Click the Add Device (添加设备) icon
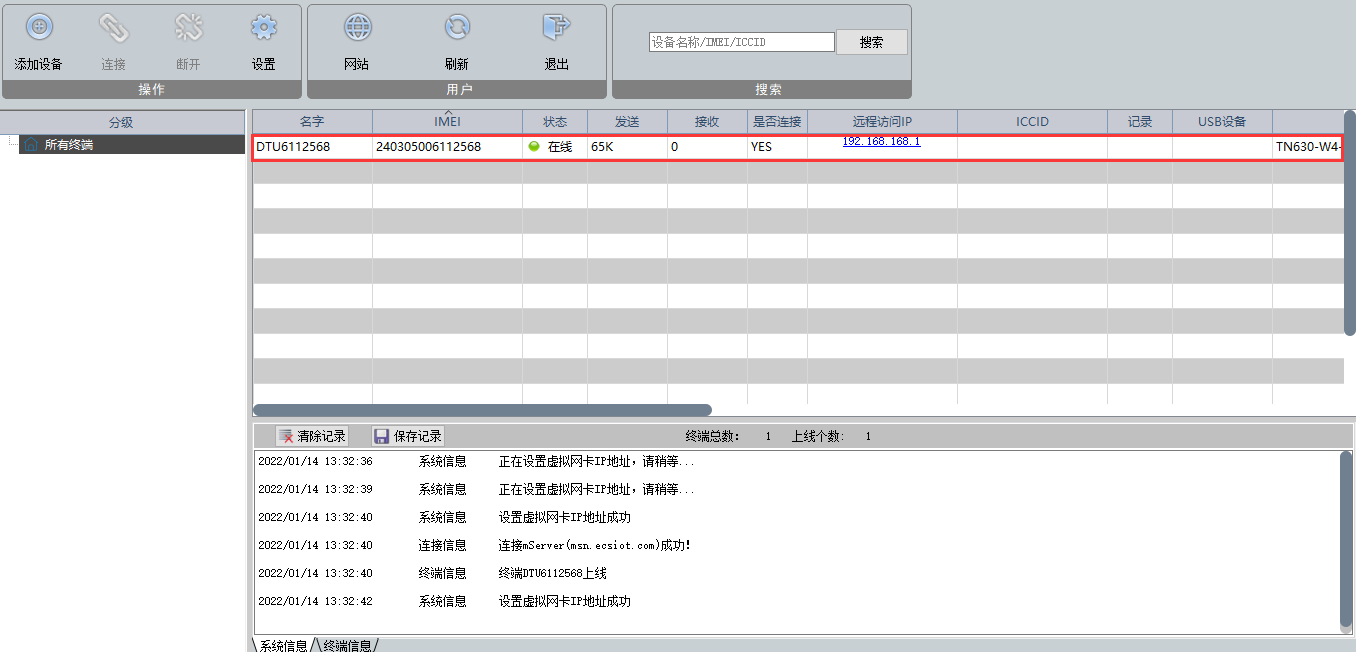Image resolution: width=1356 pixels, height=652 pixels. pyautogui.click(x=38, y=28)
